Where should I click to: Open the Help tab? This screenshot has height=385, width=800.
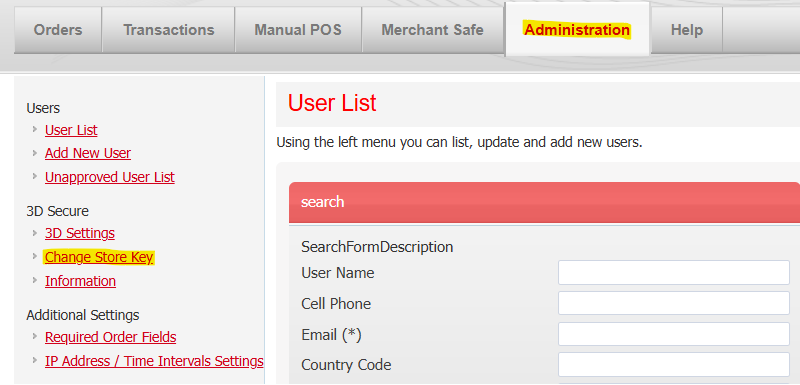coord(687,30)
